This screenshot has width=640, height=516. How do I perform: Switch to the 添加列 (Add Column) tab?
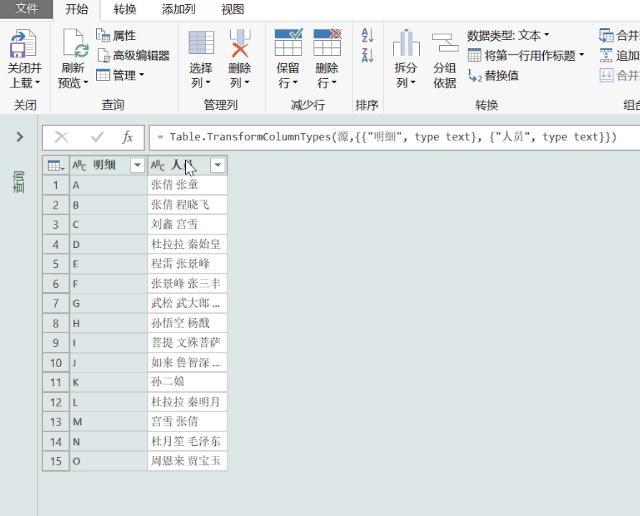(x=178, y=9)
